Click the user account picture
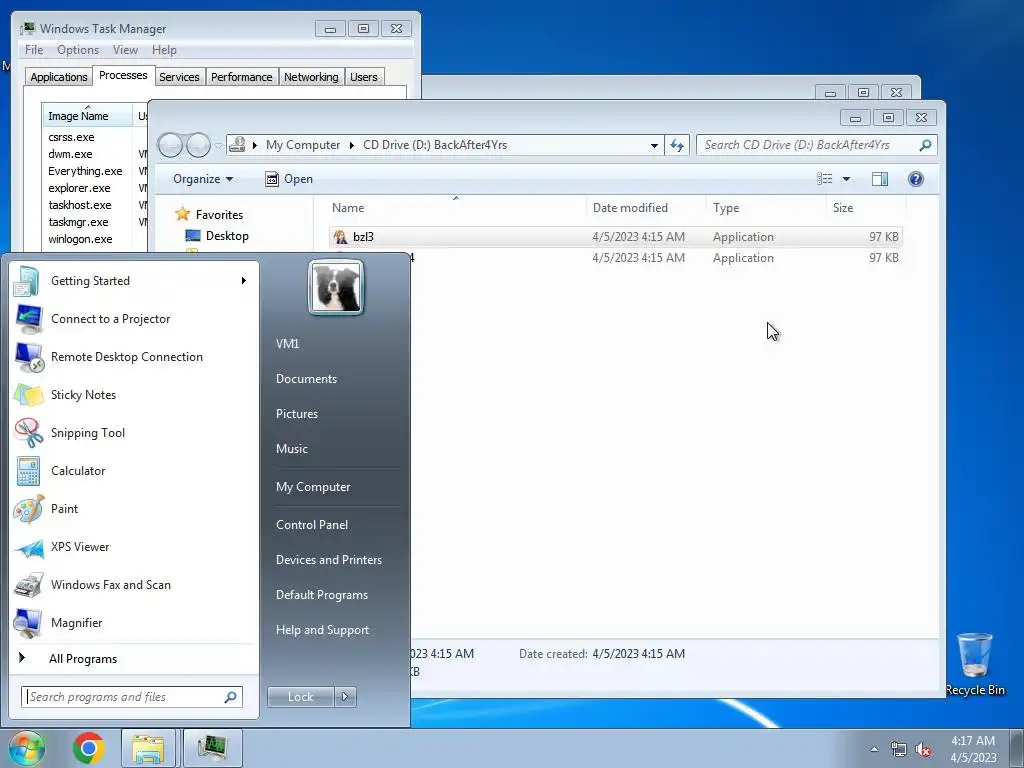1024x768 pixels. coord(336,287)
